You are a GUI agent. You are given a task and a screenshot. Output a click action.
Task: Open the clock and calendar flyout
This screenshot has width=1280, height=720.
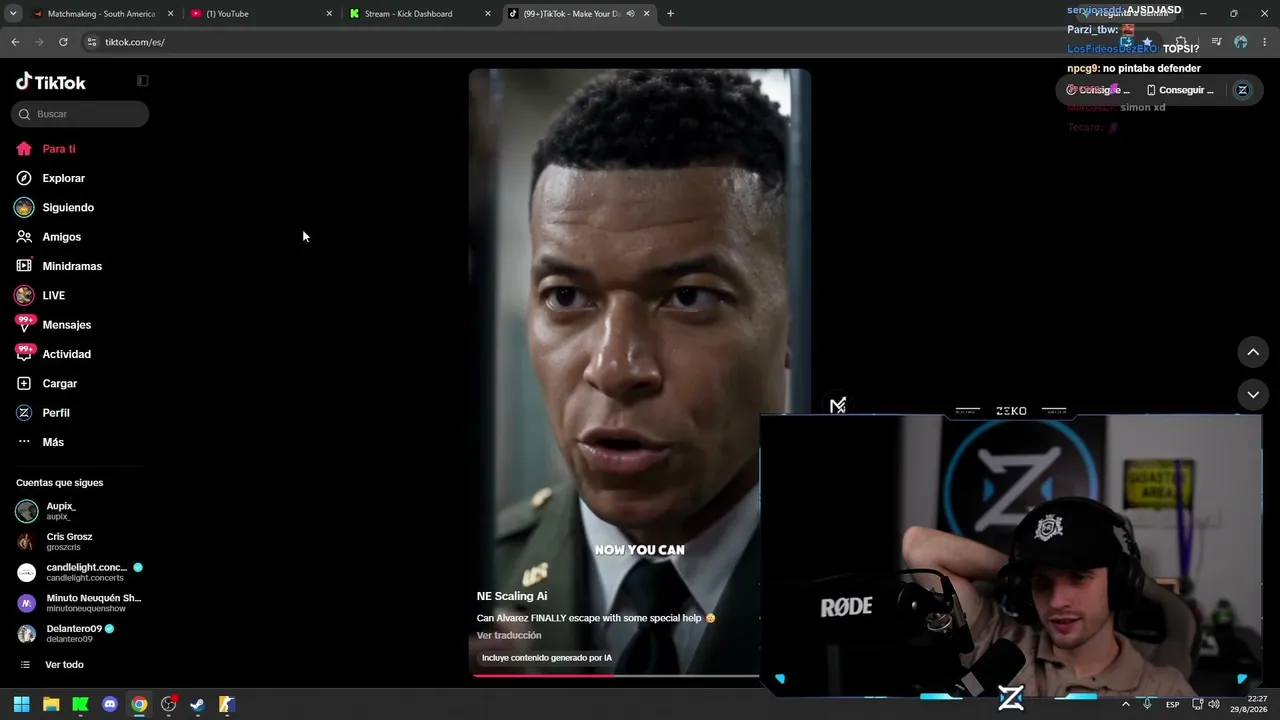[x=1250, y=704]
